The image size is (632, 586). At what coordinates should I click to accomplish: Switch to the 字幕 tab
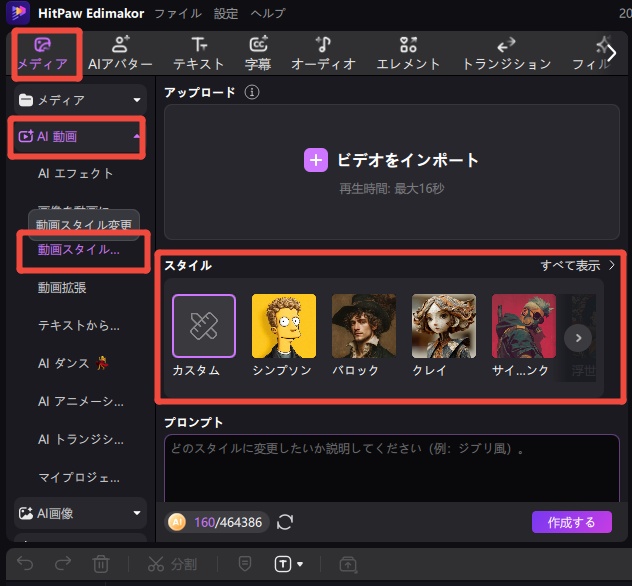258,54
